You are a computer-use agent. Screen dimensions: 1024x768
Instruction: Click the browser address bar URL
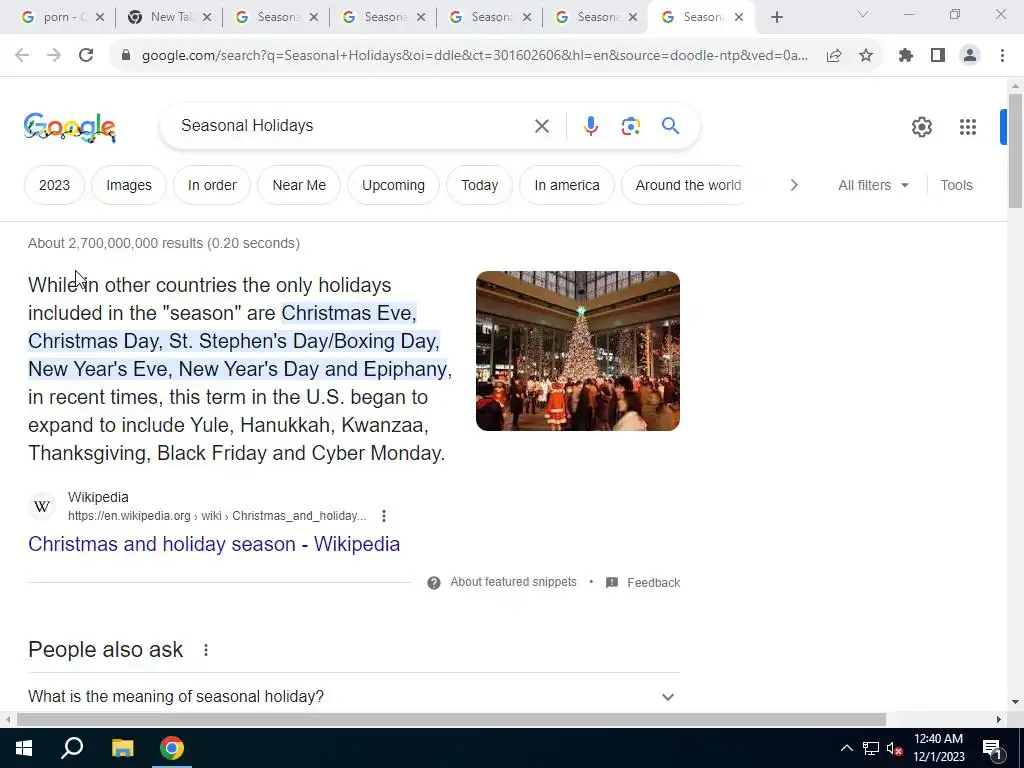(475, 56)
